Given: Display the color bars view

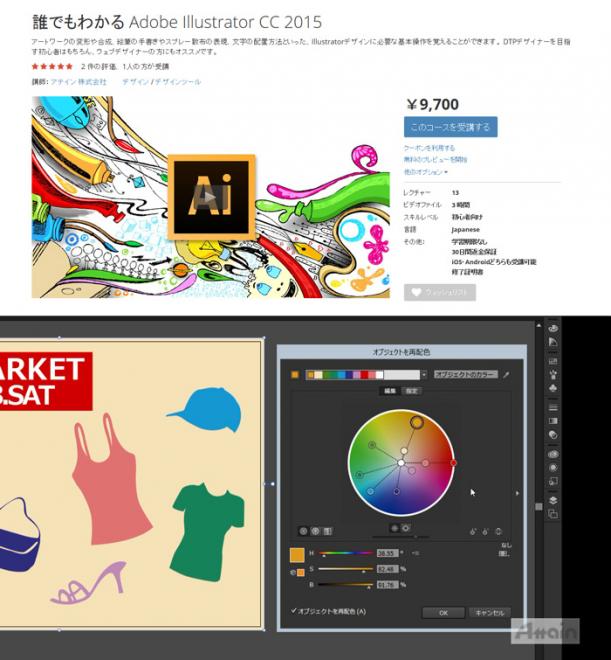Looking at the screenshot, I should click(327, 531).
